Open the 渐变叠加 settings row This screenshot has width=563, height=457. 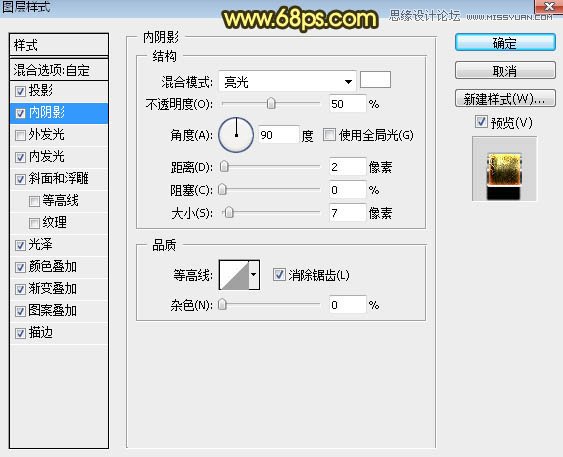pyautogui.click(x=59, y=289)
